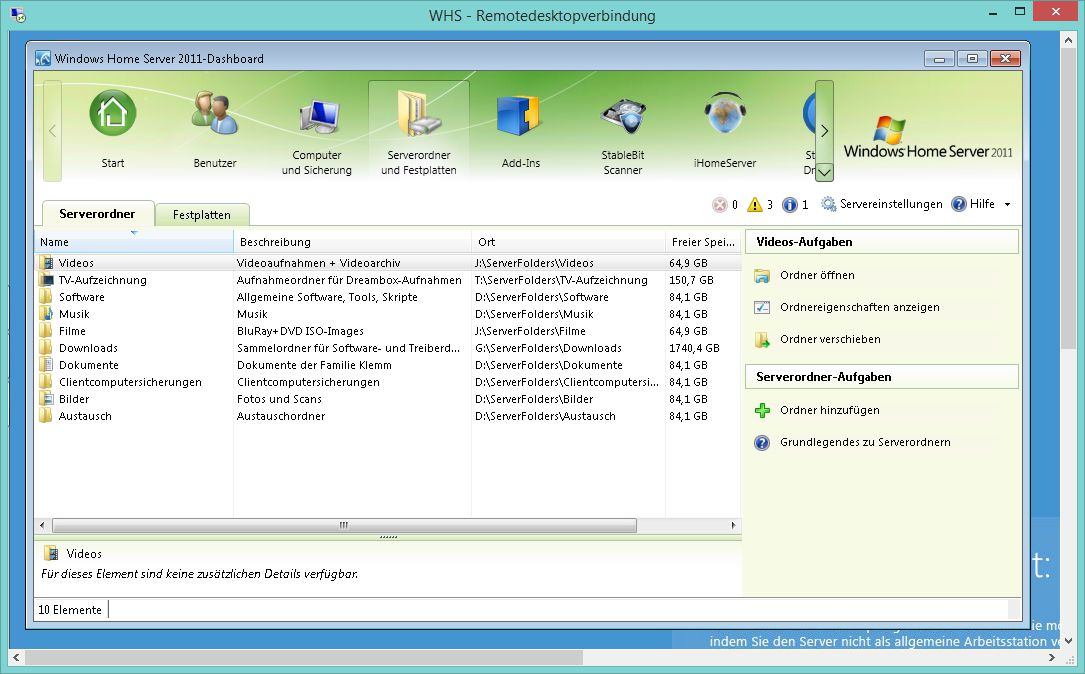The height and width of the screenshot is (674, 1085).
Task: Click location J:\ServerFolders\Filme cell
Action: (530, 331)
